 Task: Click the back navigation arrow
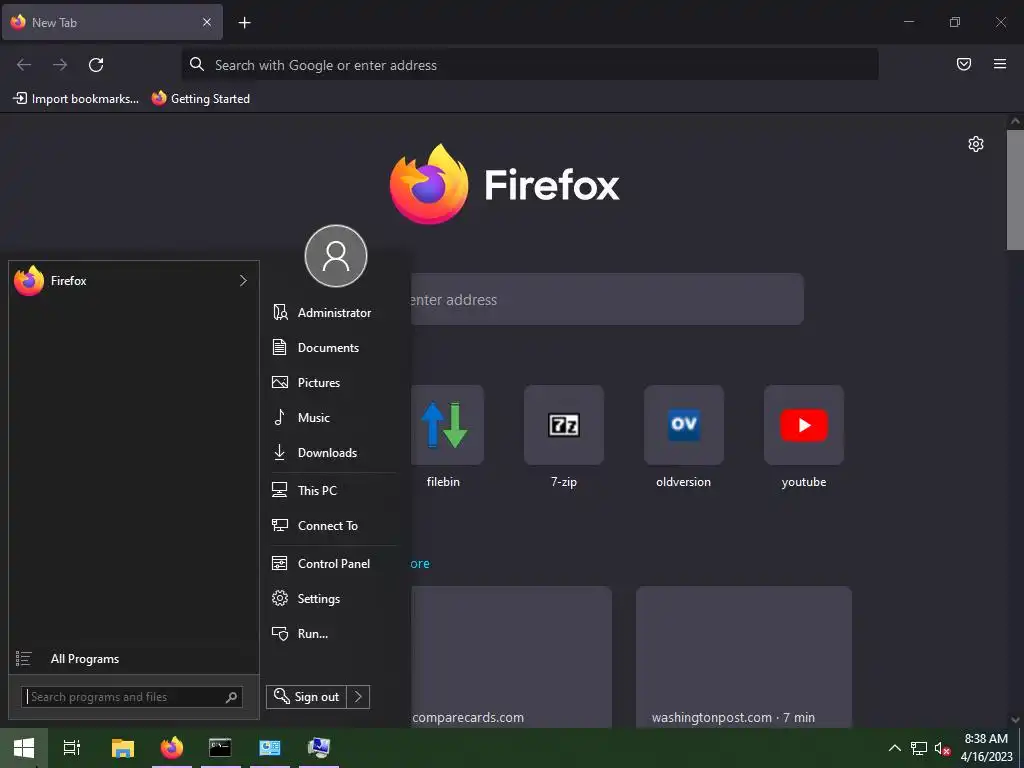click(x=24, y=65)
